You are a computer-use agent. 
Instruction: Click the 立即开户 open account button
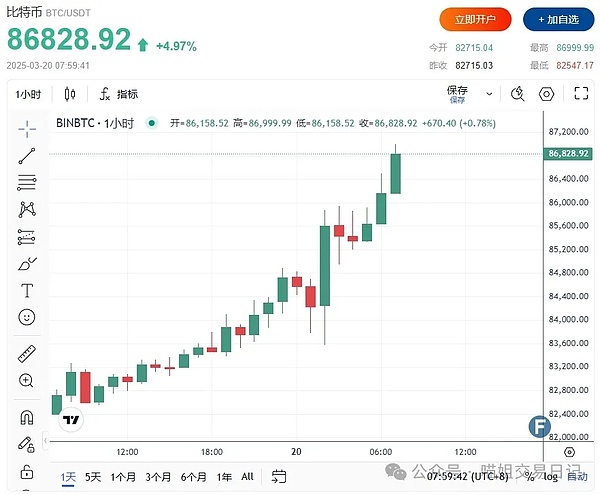[x=475, y=19]
